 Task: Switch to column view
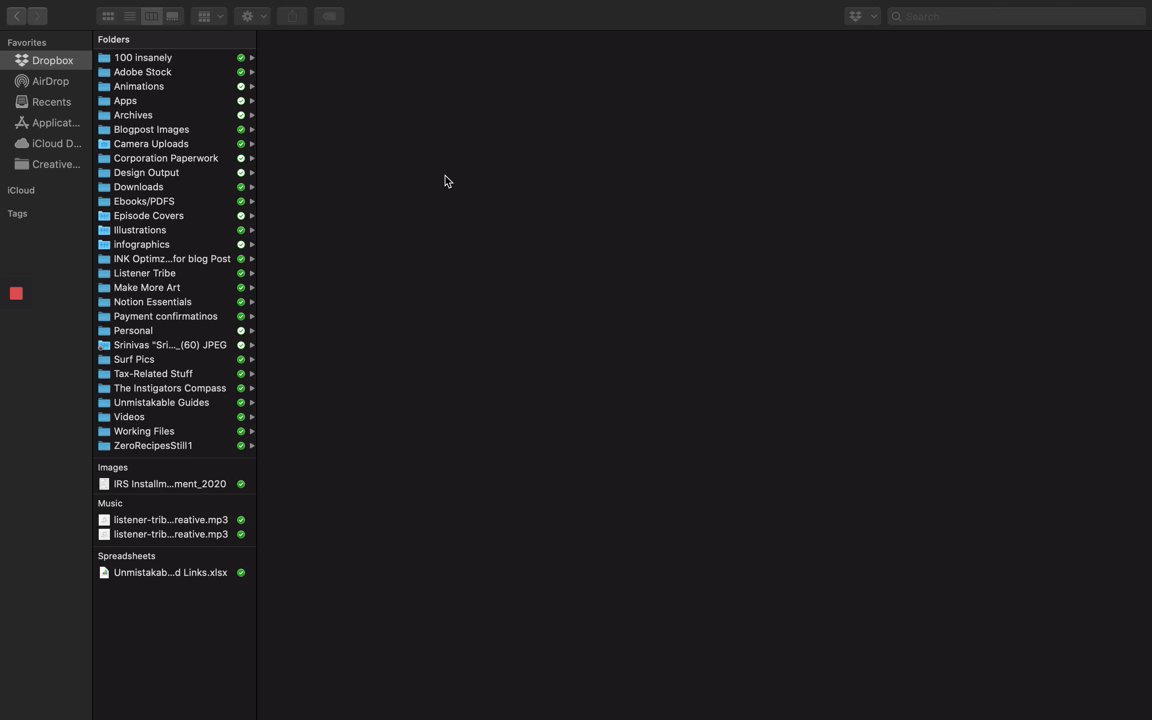point(151,15)
